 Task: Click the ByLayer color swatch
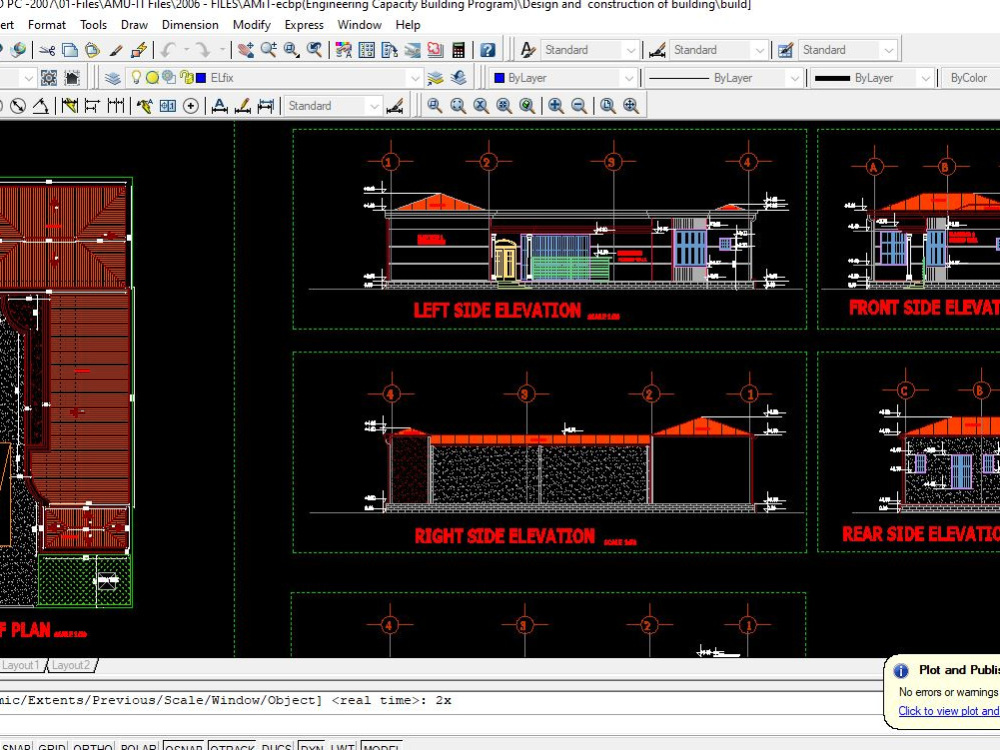(499, 76)
